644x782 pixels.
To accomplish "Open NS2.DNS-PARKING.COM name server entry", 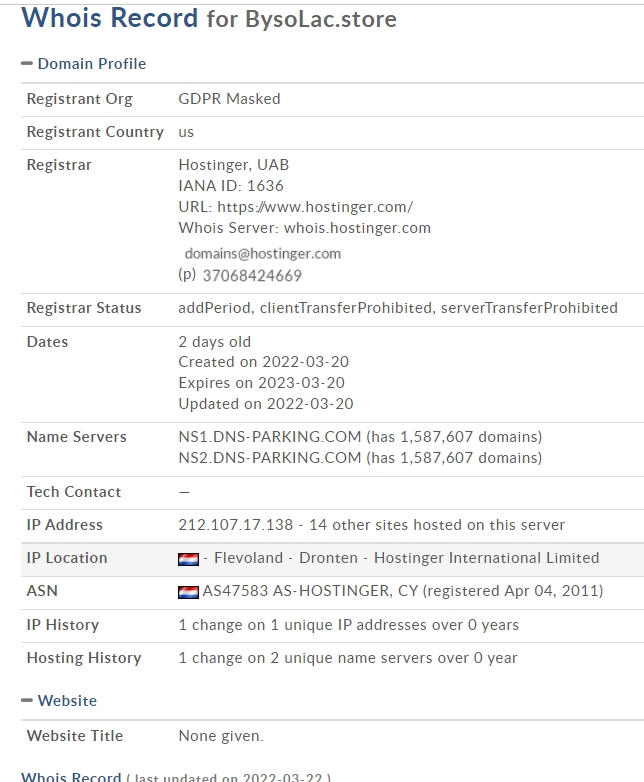I will pyautogui.click(x=270, y=457).
